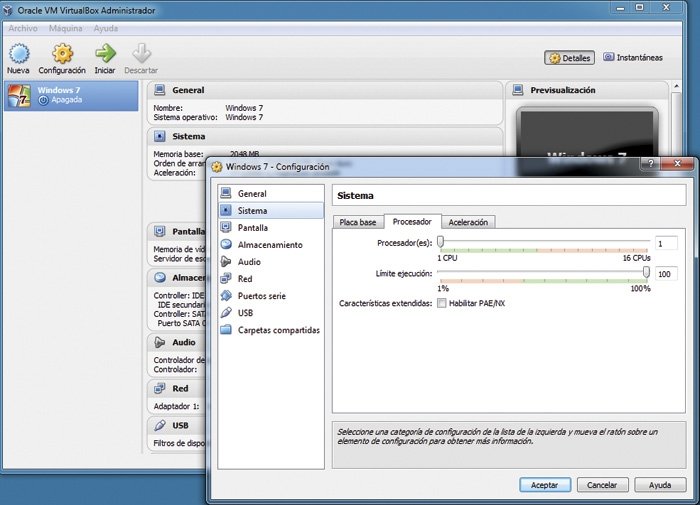Viewport: 700px width, 505px height.
Task: Toggle the Detalles view button
Action: pos(569,58)
